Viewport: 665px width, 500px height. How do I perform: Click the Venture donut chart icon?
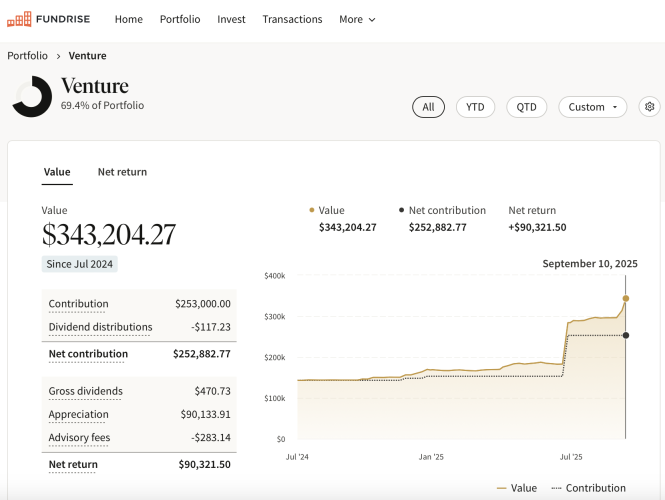coord(32,97)
